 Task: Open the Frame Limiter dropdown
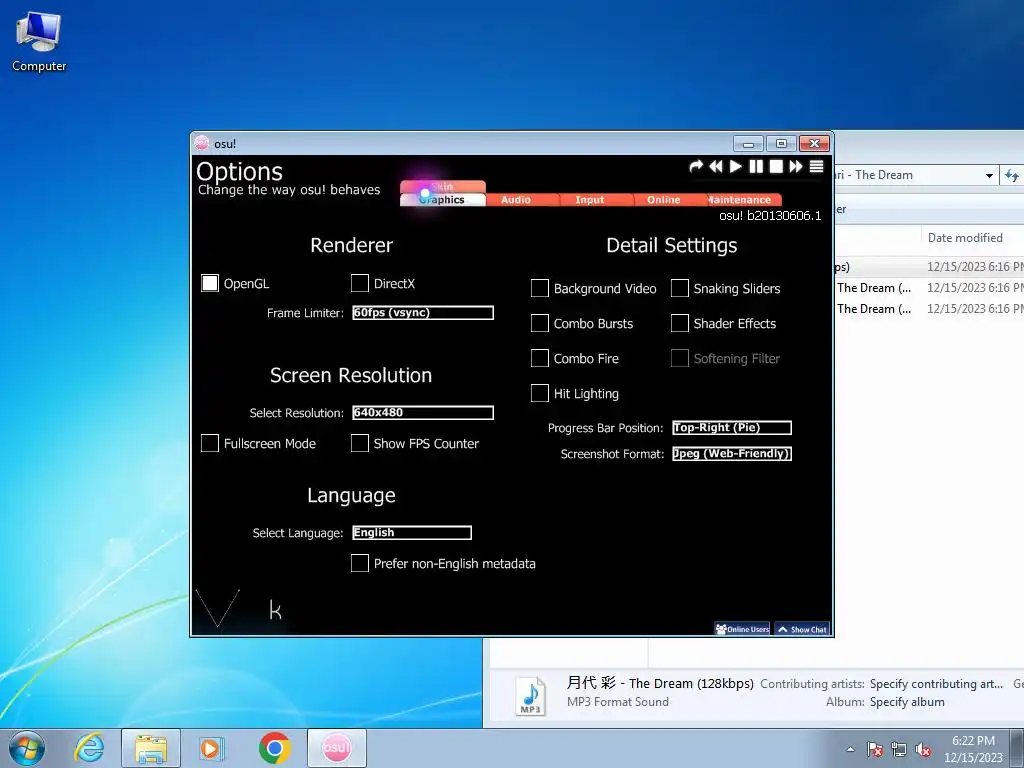423,313
